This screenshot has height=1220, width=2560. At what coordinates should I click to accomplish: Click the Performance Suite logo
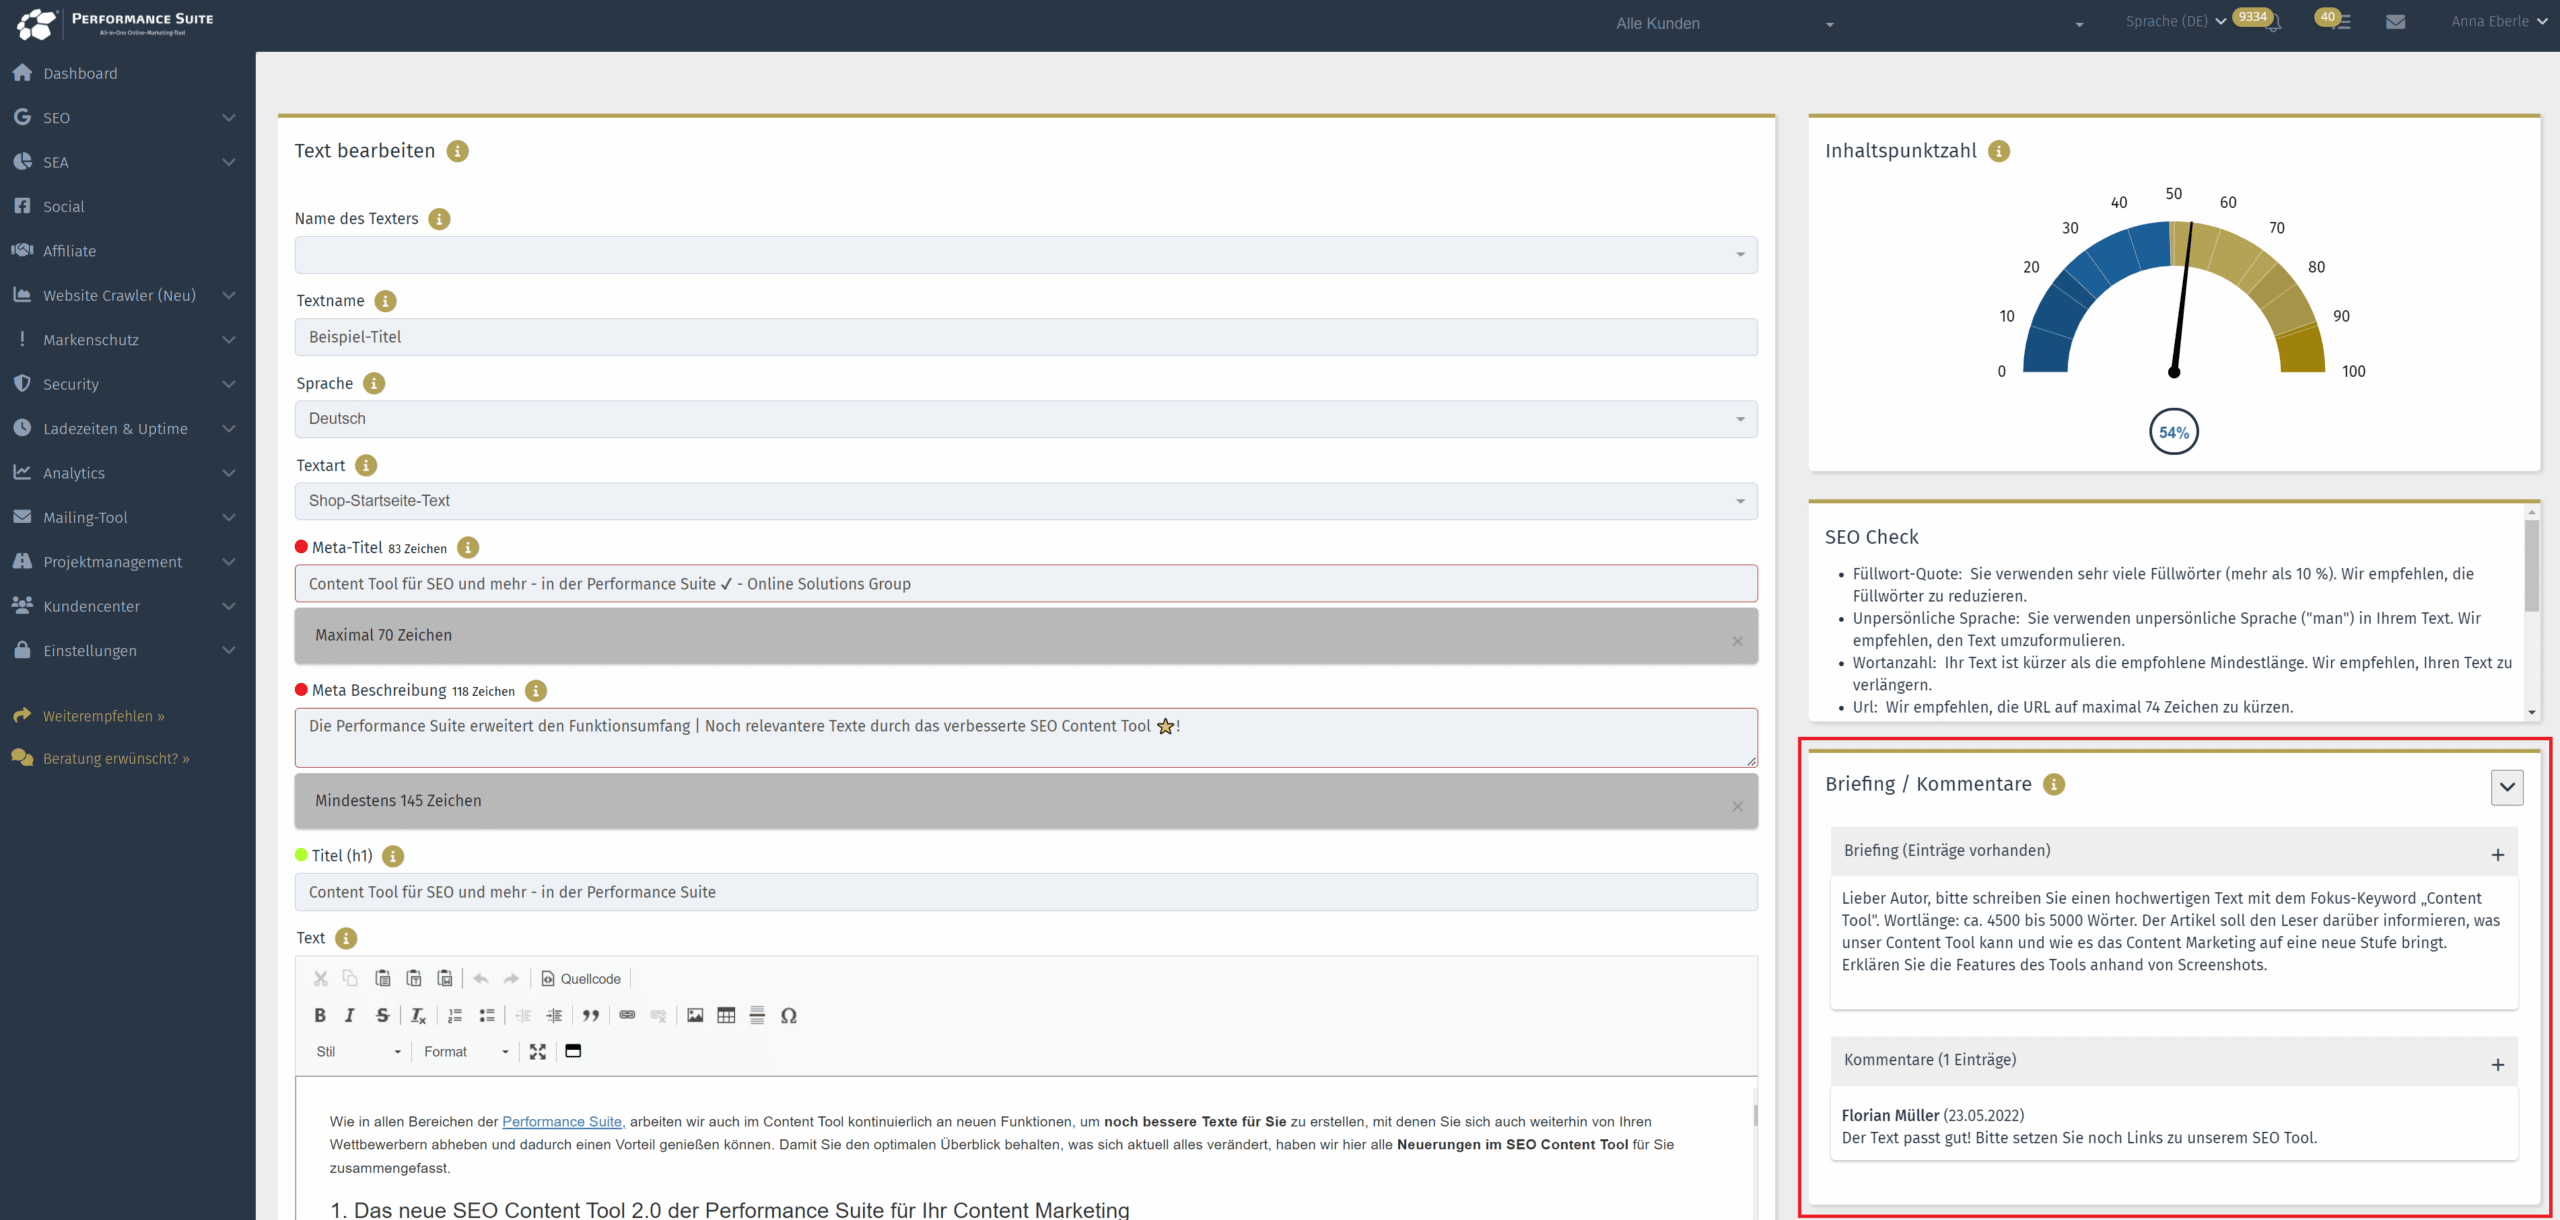tap(116, 24)
